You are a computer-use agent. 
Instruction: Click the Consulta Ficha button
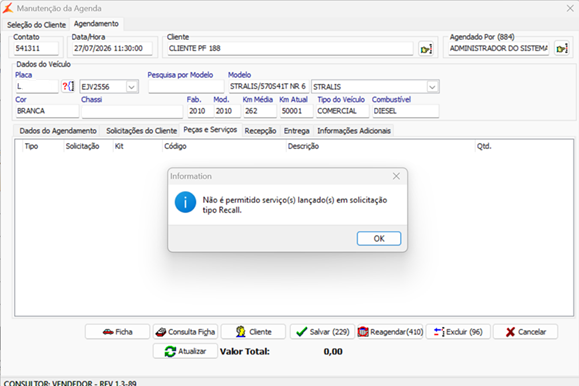pyautogui.click(x=185, y=332)
